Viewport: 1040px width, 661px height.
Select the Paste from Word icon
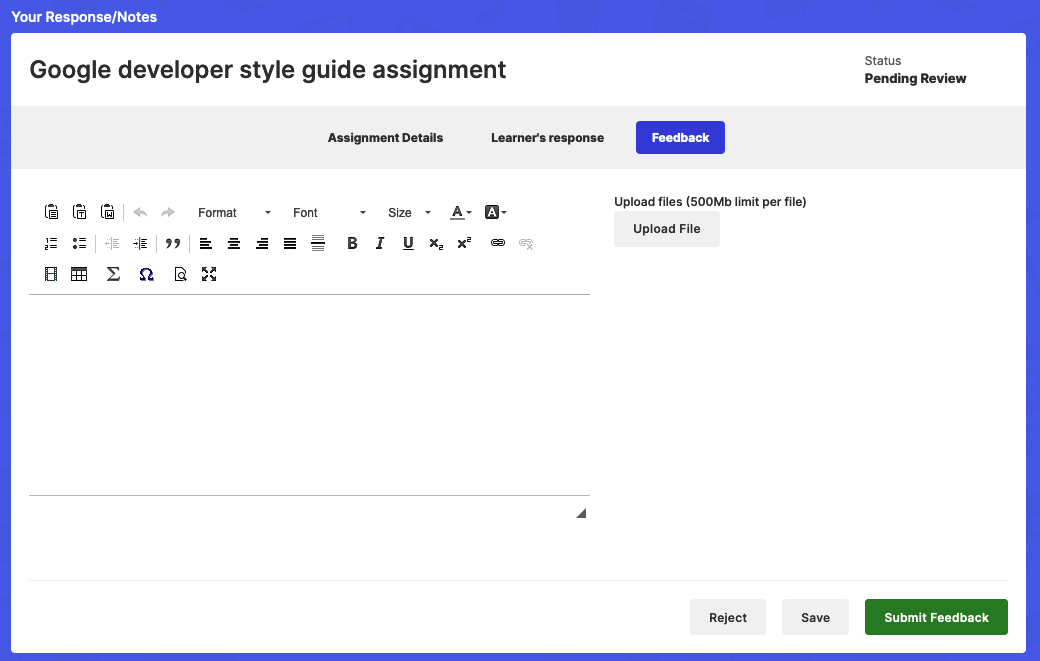[x=107, y=212]
